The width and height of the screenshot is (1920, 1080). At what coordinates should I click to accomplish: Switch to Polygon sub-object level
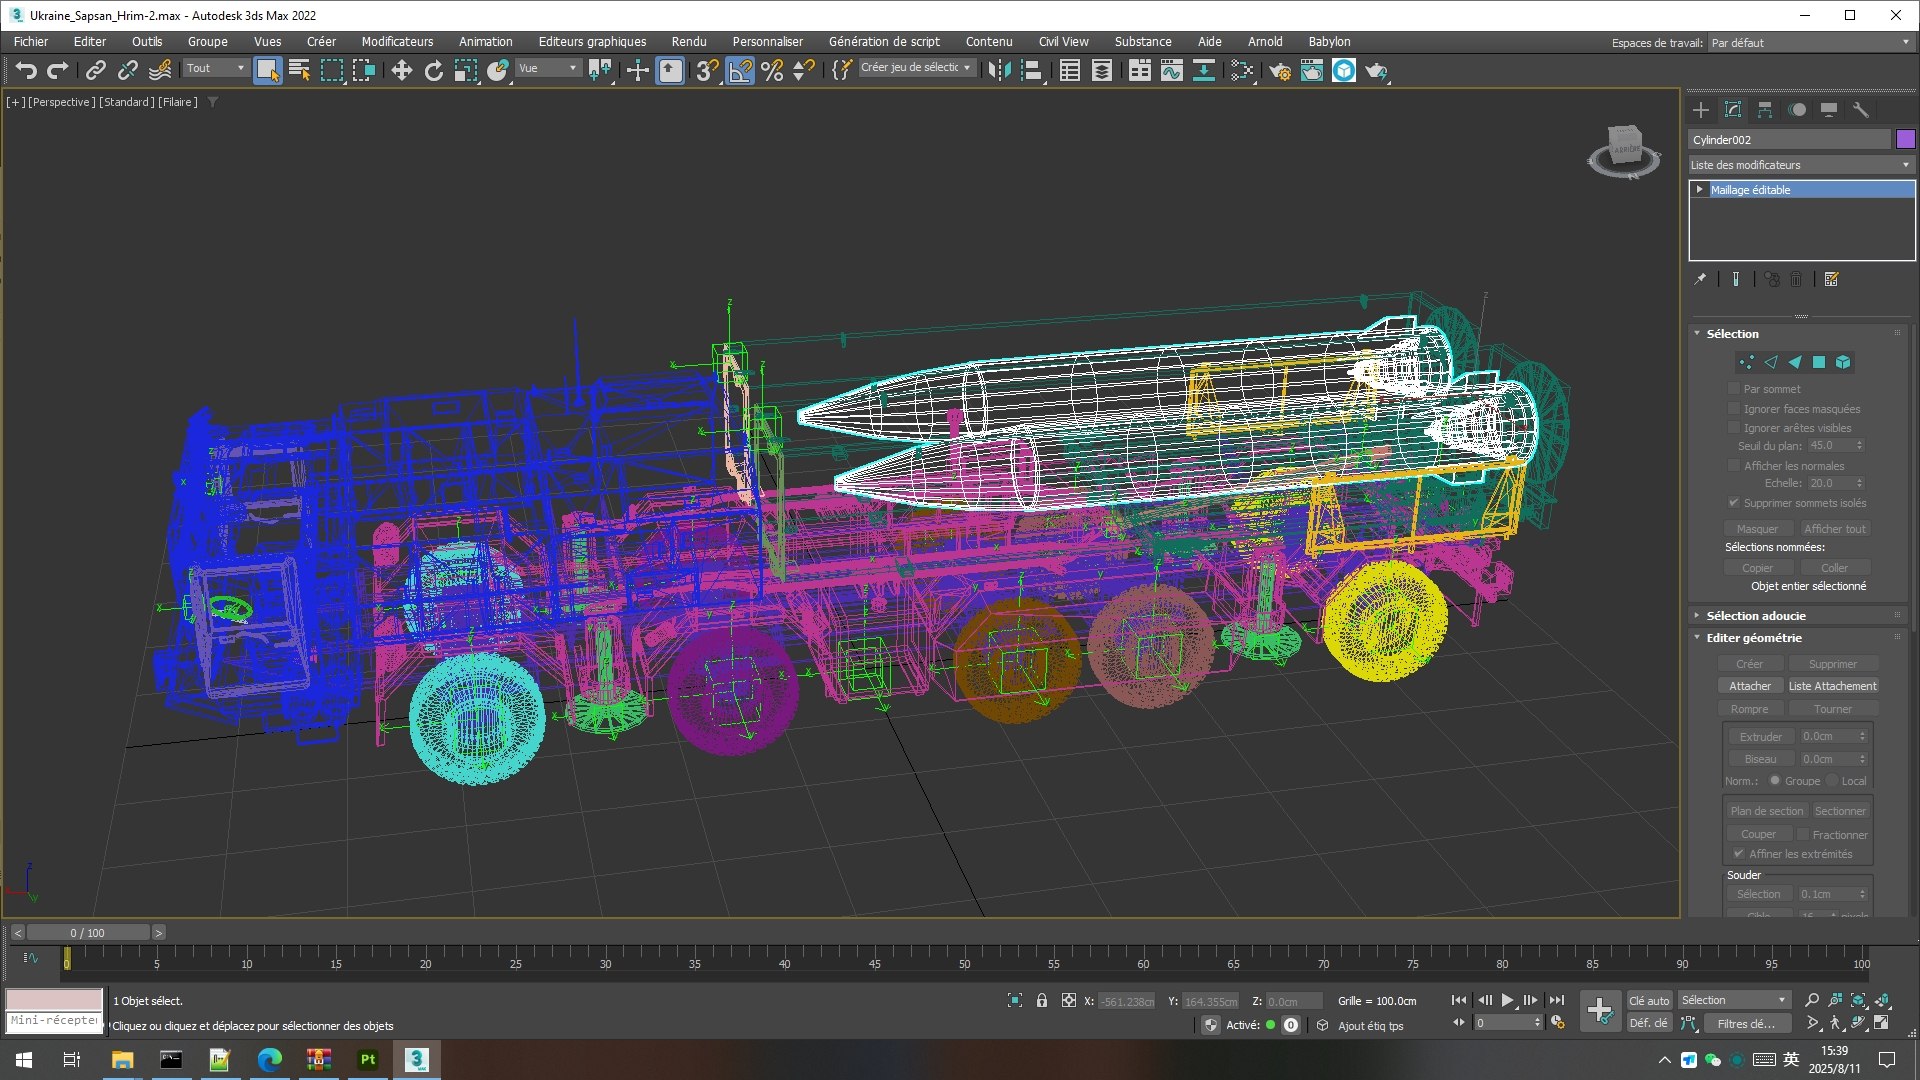[x=1819, y=362]
